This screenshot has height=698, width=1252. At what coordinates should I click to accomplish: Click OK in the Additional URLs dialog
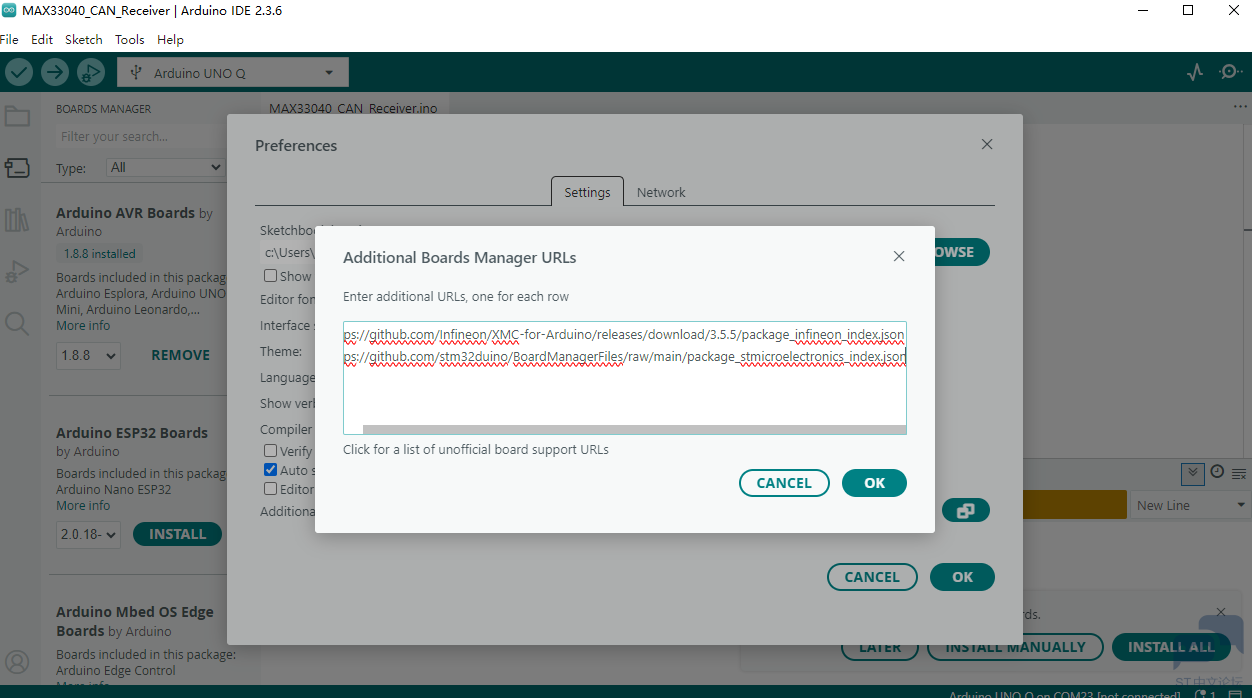[x=875, y=483]
